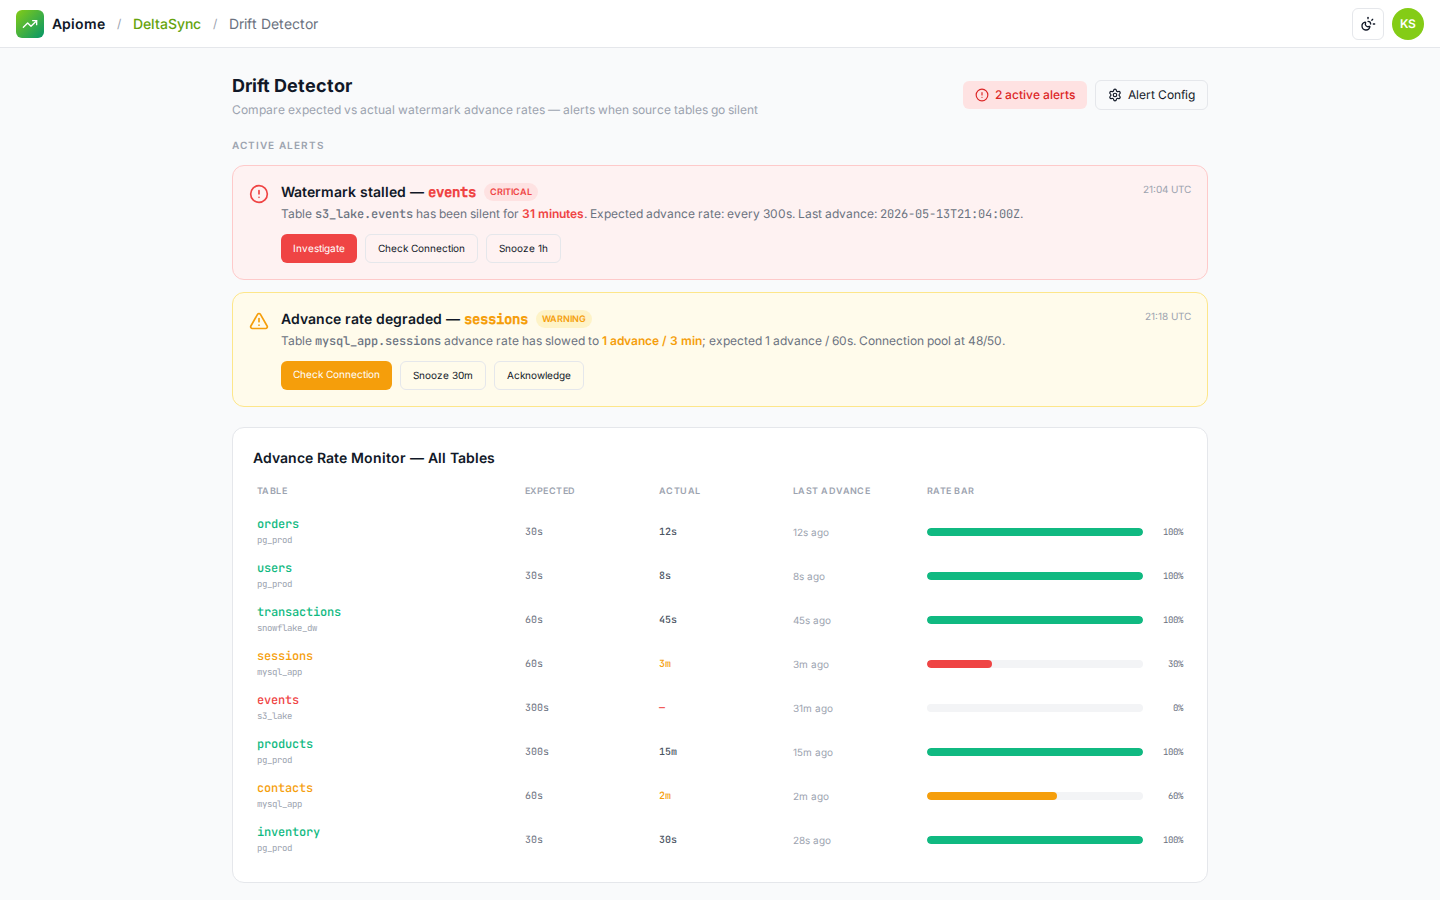Open the users table row
This screenshot has height=900, width=1440.
[720, 575]
